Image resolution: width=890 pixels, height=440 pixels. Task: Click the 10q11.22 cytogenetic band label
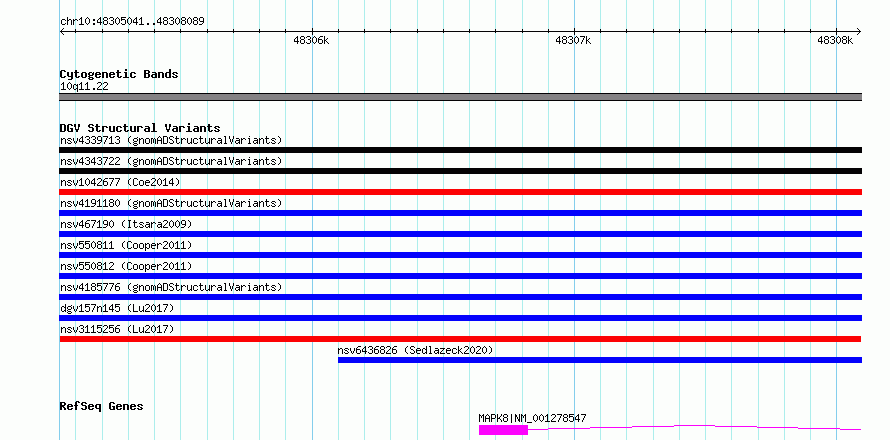pos(84,87)
